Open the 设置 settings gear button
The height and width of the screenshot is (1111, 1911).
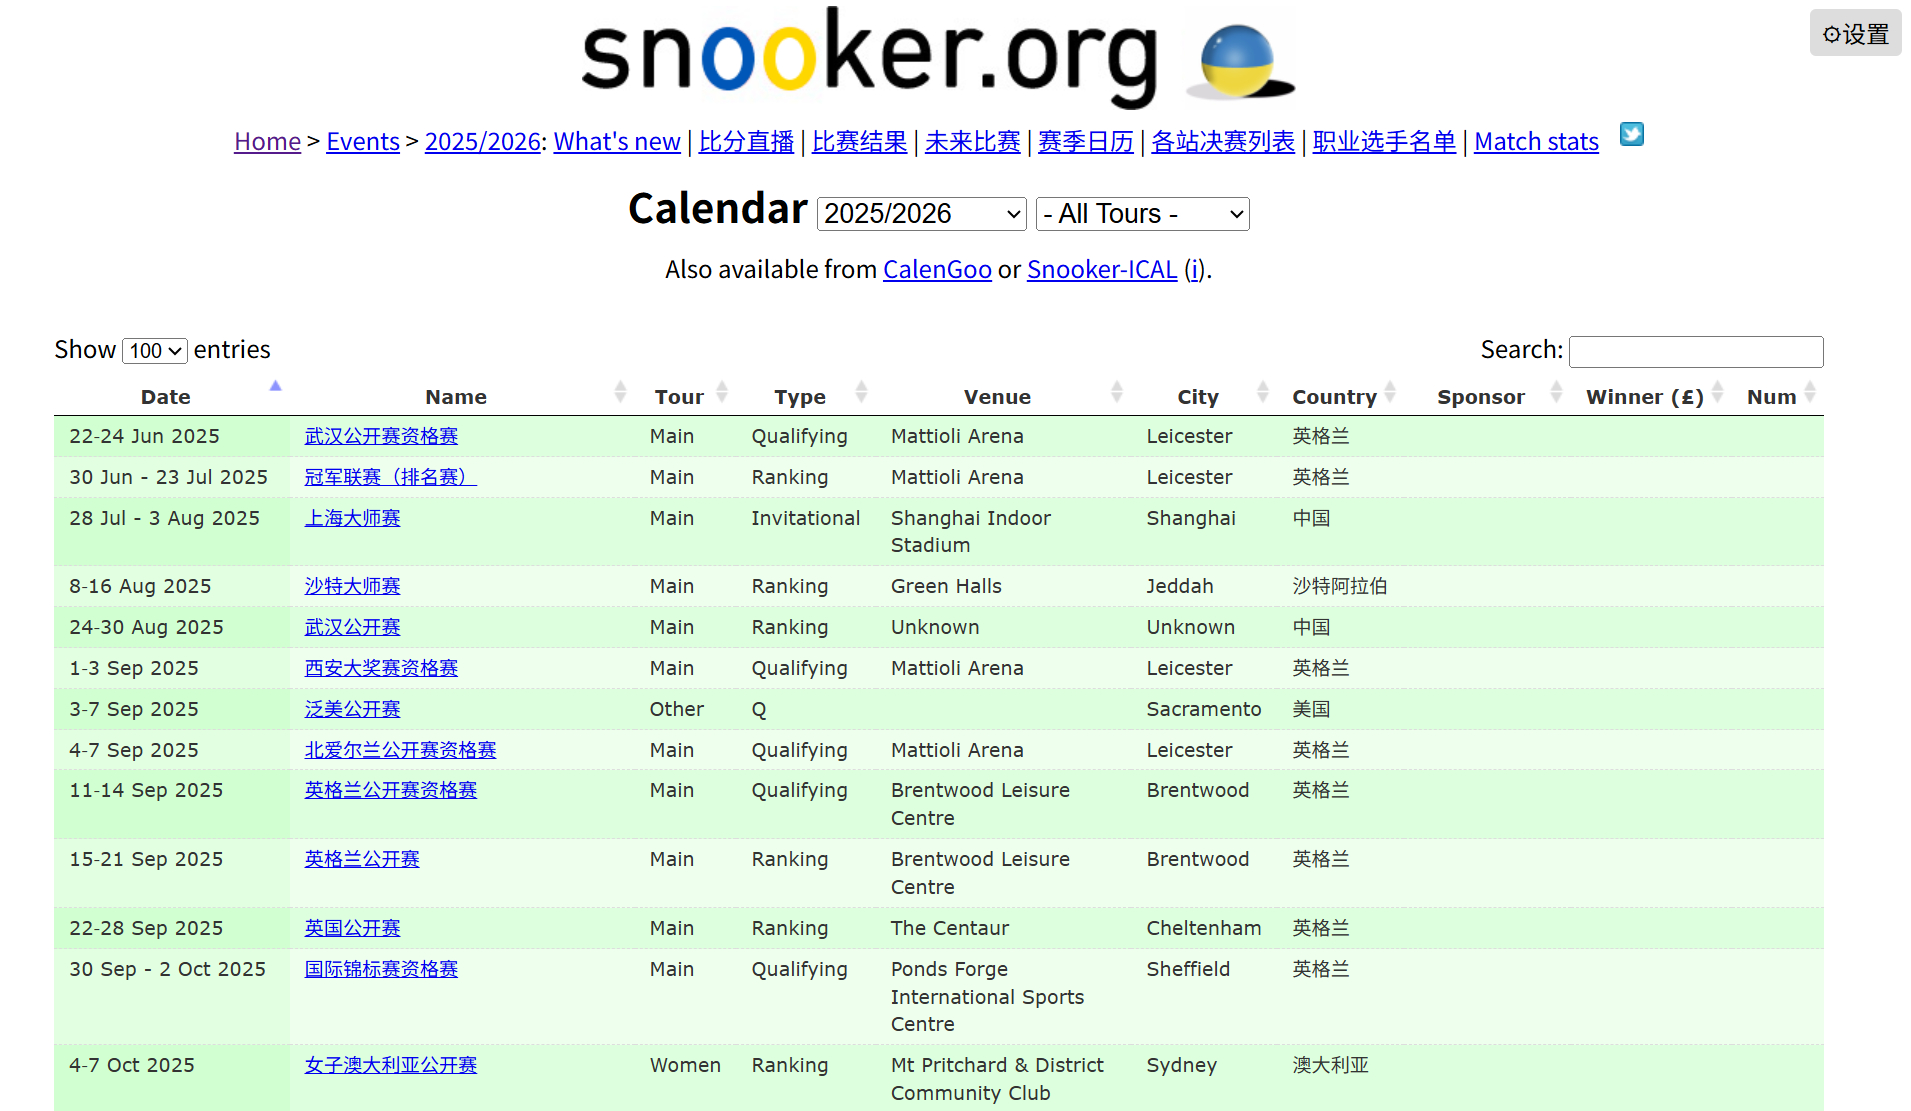coord(1855,34)
